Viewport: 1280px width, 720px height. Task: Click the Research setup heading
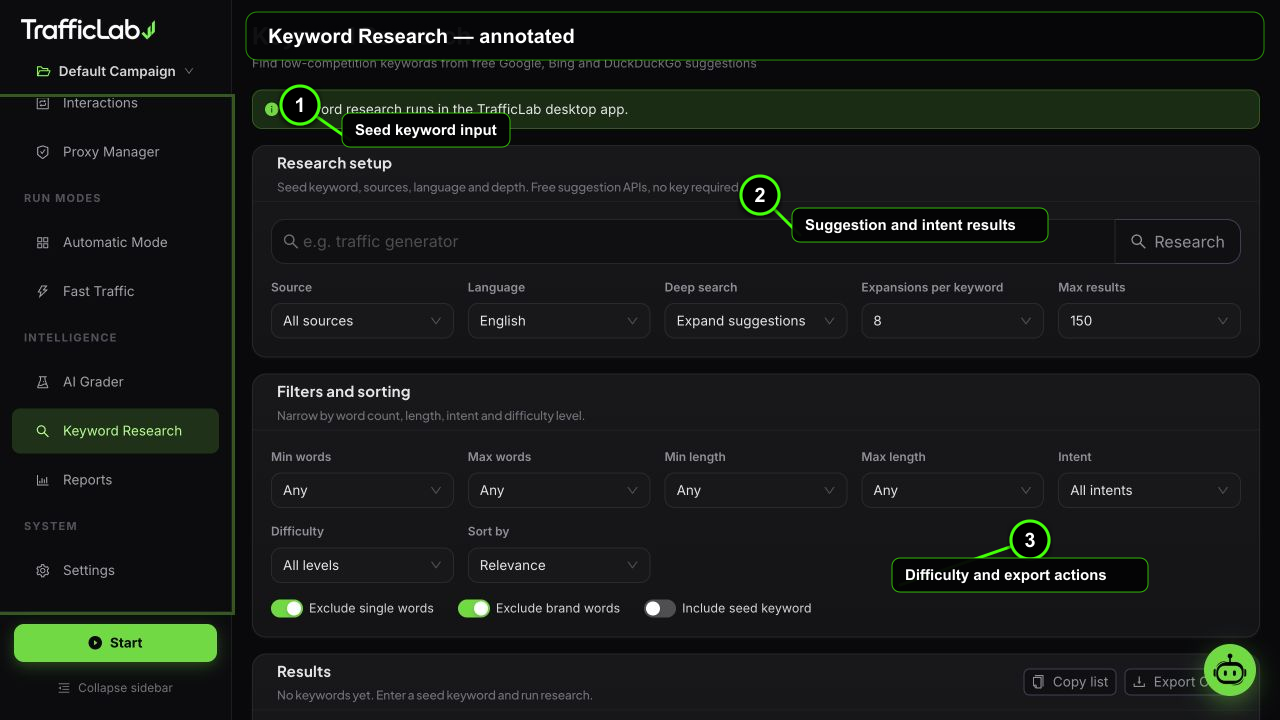tap(334, 163)
